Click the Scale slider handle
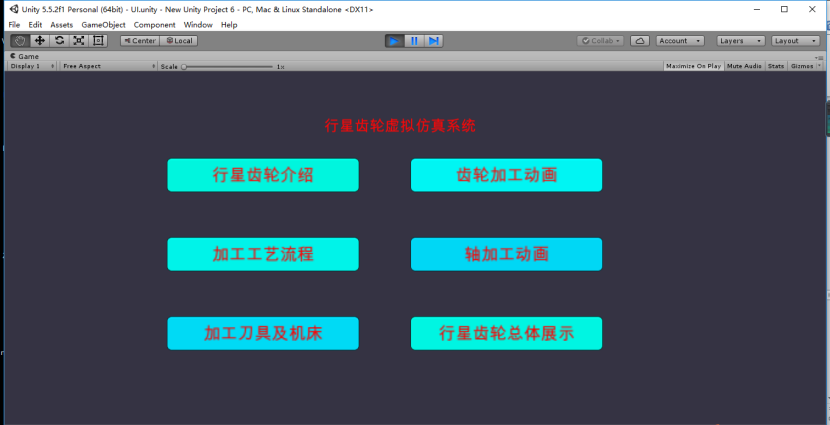The width and height of the screenshot is (830, 425). [x=184, y=67]
